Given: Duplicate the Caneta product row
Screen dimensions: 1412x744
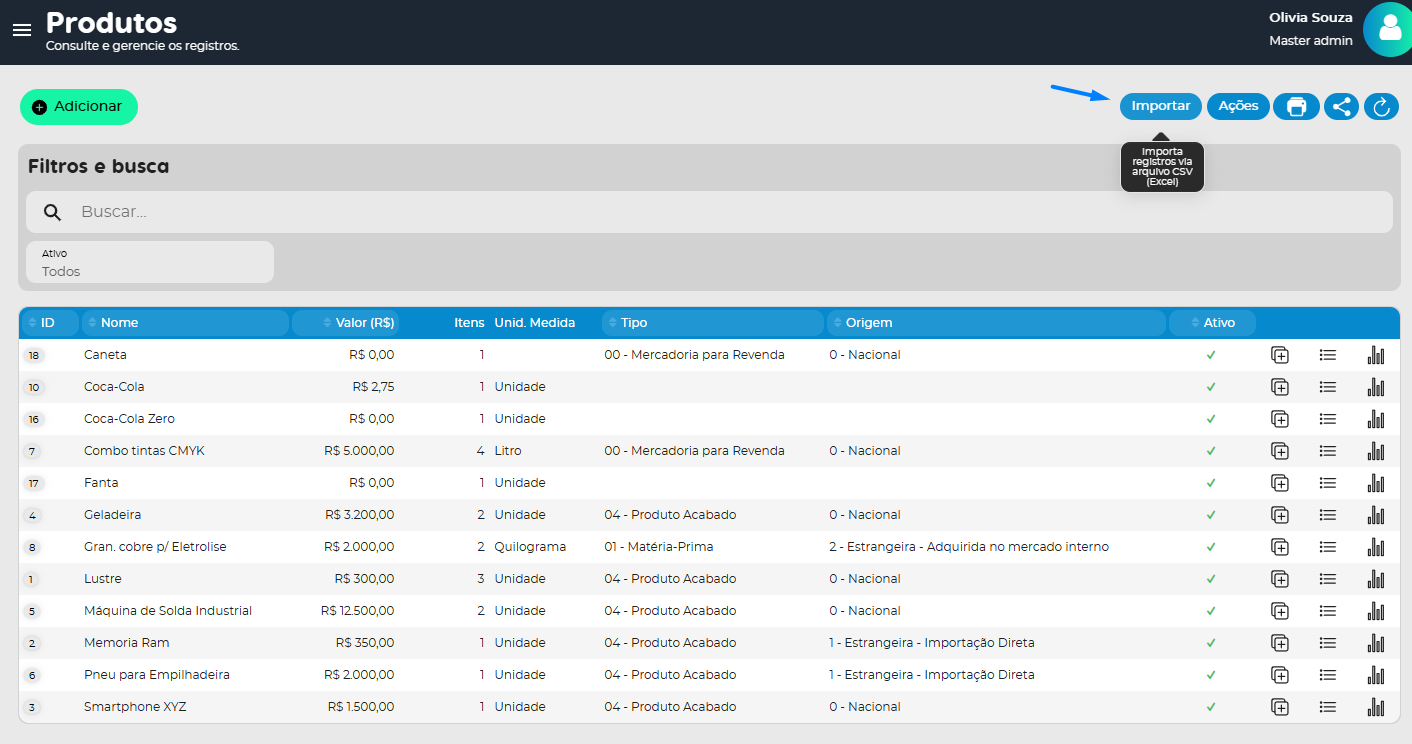Looking at the screenshot, I should [x=1279, y=355].
